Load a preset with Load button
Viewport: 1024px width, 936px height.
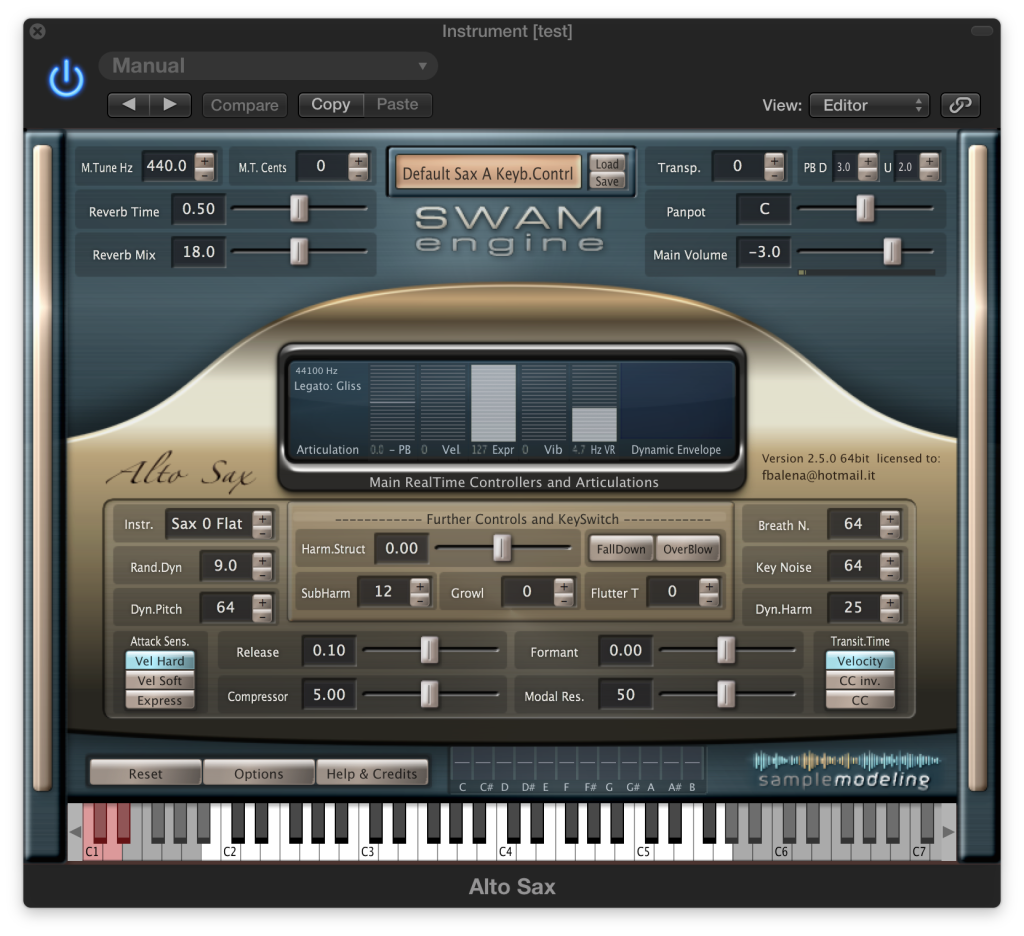[x=607, y=163]
